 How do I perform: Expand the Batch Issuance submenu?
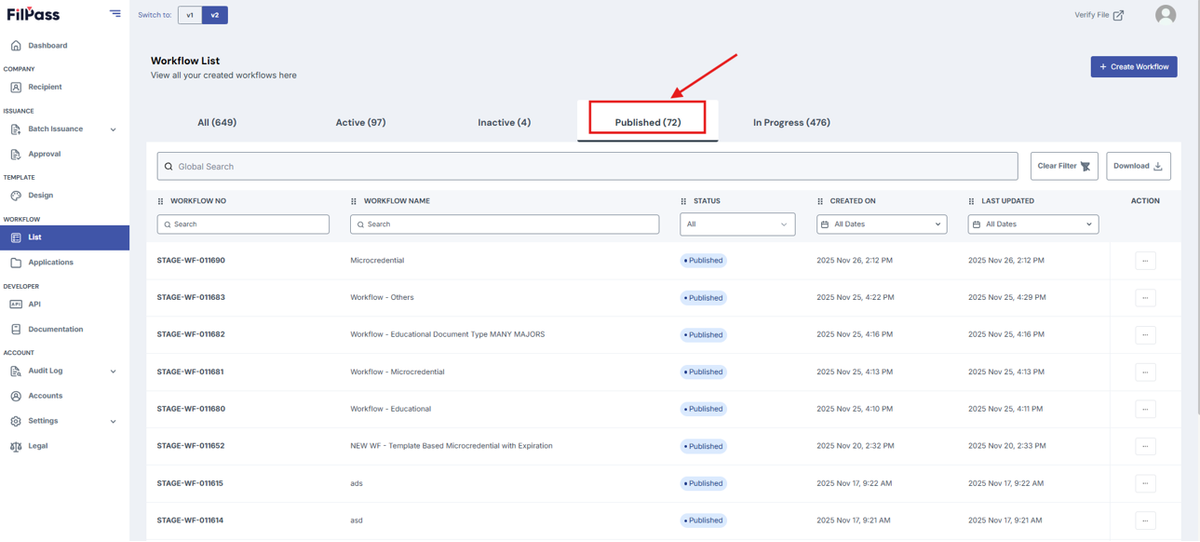113,129
